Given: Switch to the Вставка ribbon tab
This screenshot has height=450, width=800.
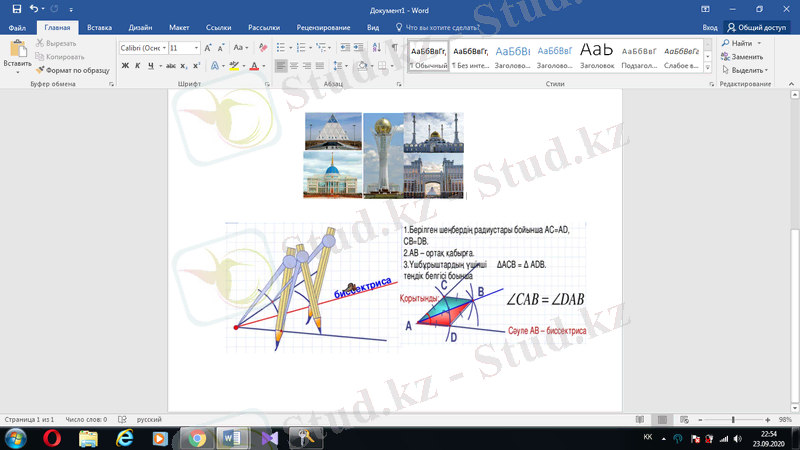Looking at the screenshot, I should [99, 28].
